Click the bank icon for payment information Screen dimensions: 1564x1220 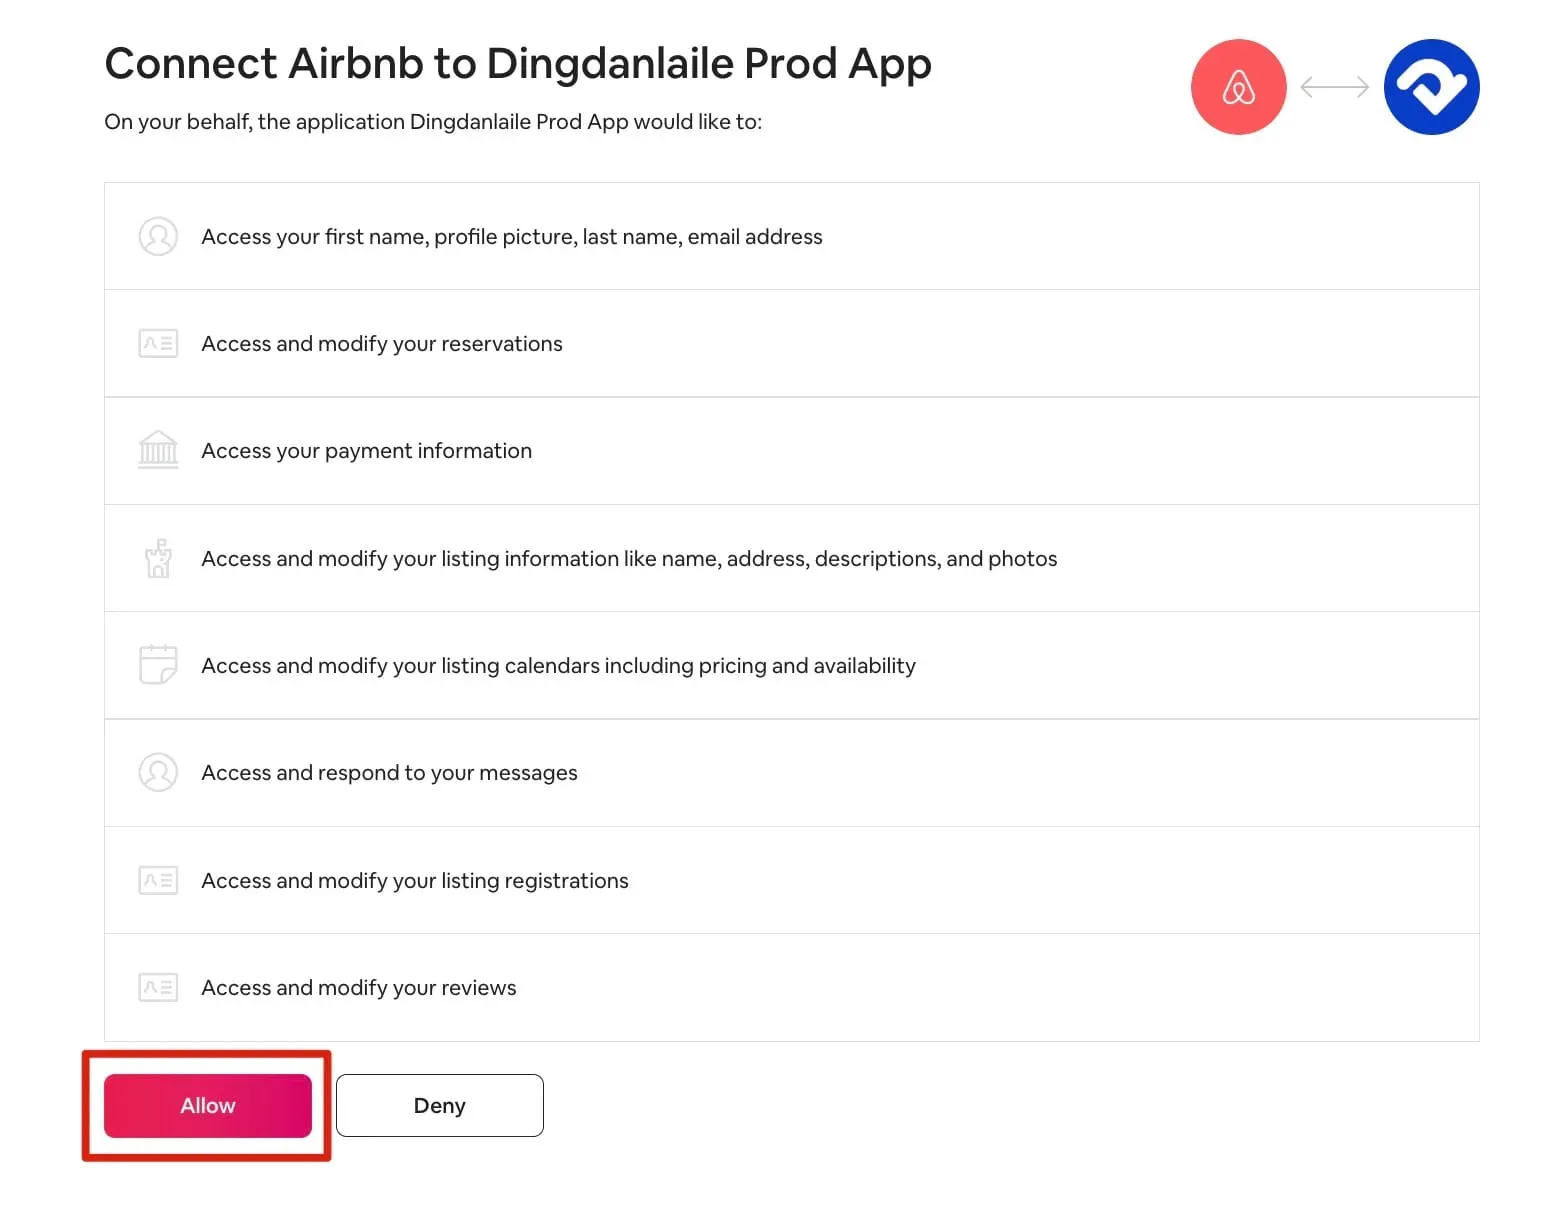click(x=157, y=450)
